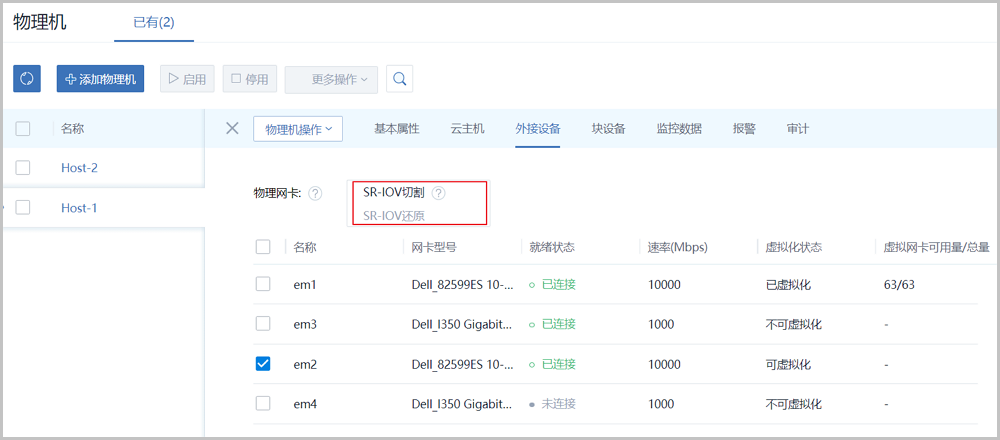The height and width of the screenshot is (440, 1000).
Task: Expand the 物理机操作 dropdown
Action: (x=298, y=129)
